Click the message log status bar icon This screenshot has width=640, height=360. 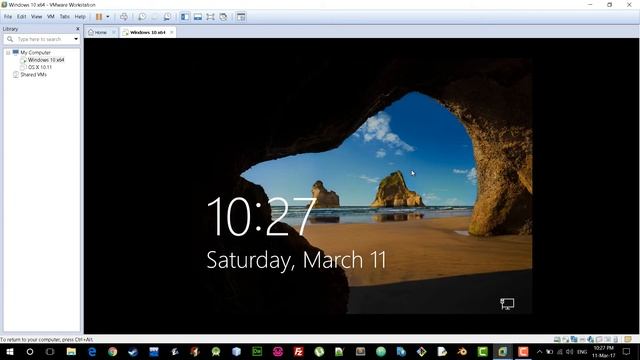coord(628,339)
